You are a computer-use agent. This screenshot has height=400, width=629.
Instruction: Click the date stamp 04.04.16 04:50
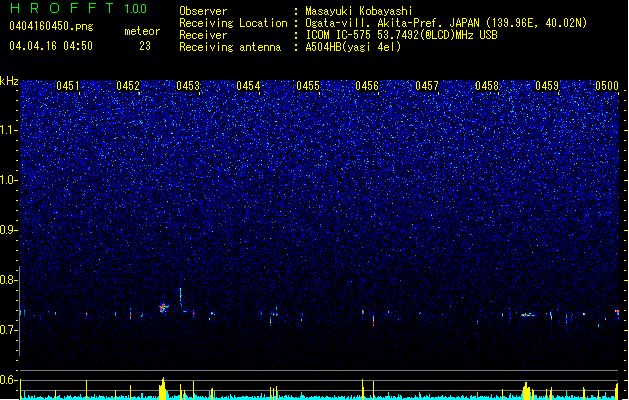[51, 46]
